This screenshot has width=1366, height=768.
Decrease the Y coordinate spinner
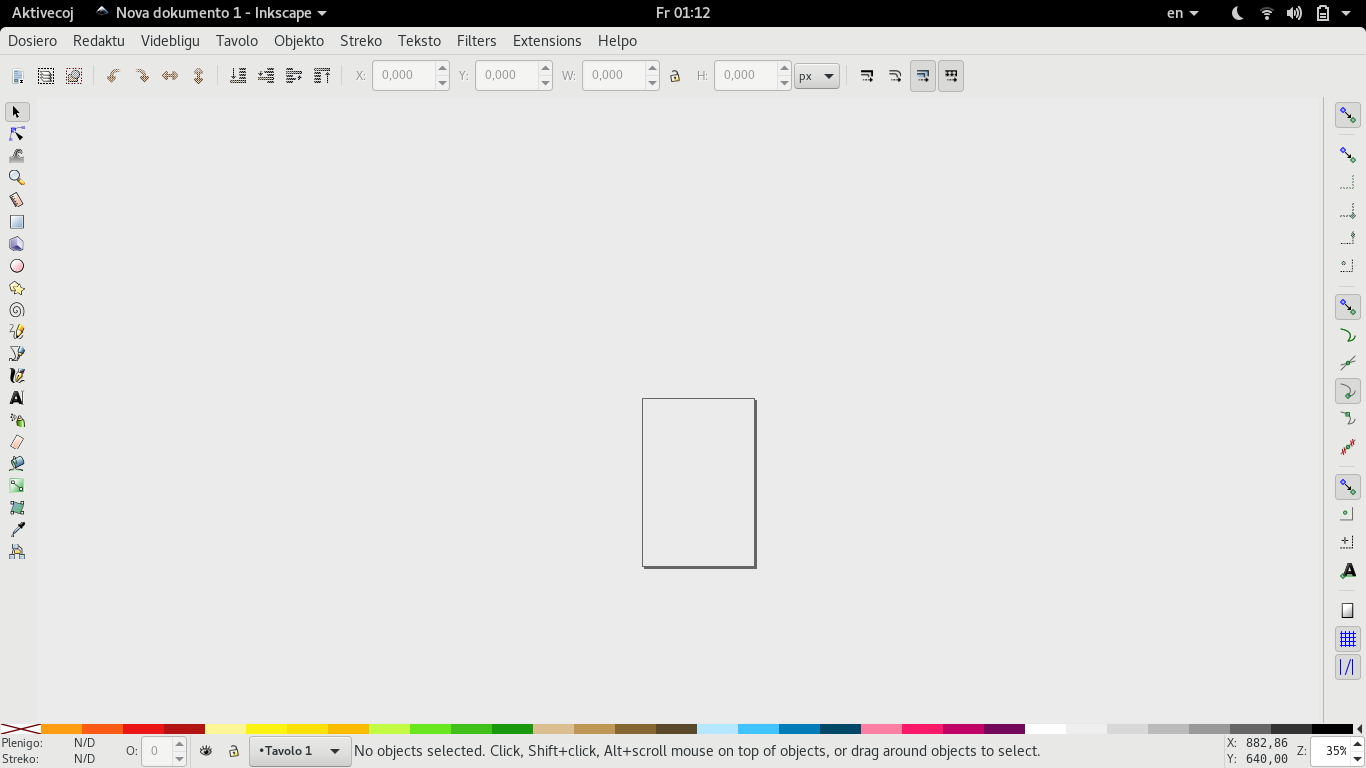tap(545, 83)
